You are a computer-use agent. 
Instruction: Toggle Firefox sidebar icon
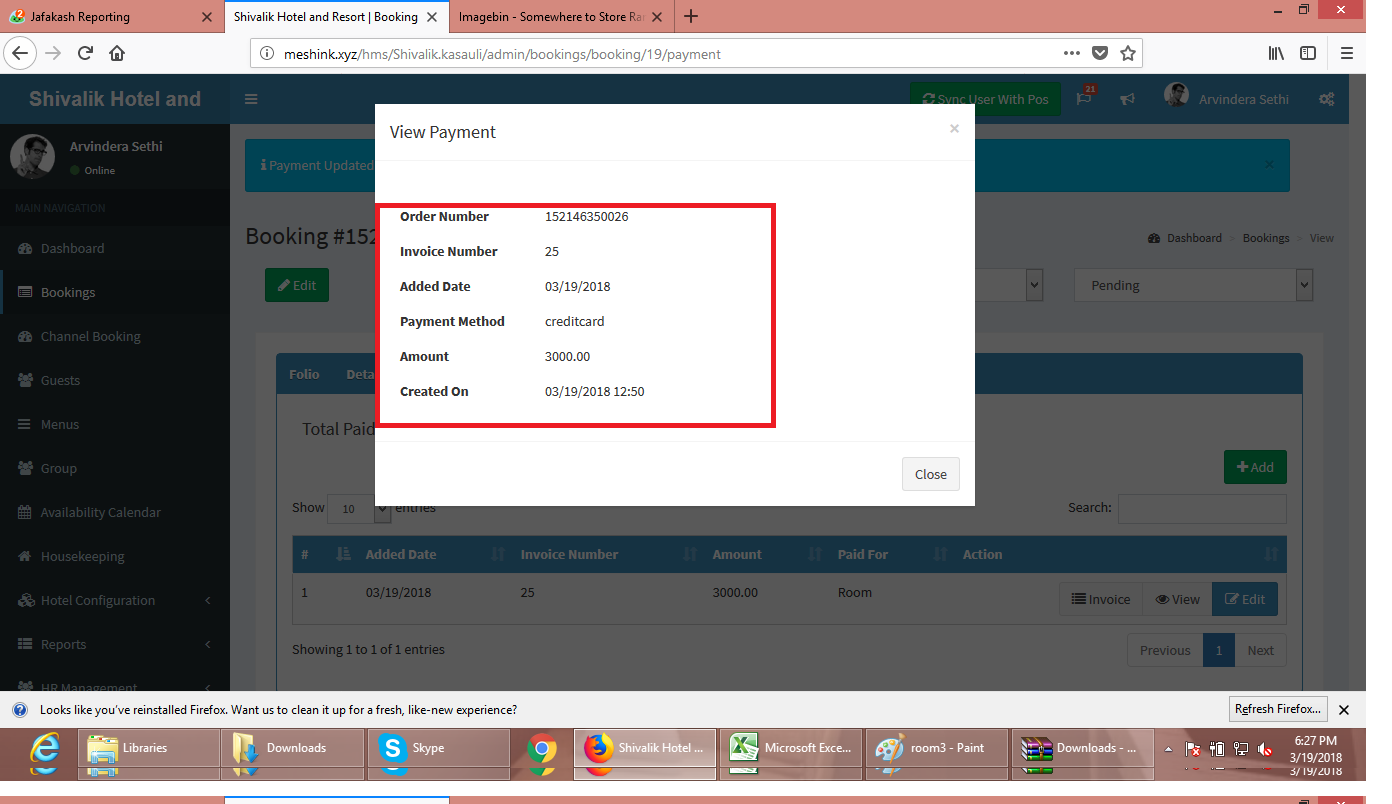click(1308, 53)
